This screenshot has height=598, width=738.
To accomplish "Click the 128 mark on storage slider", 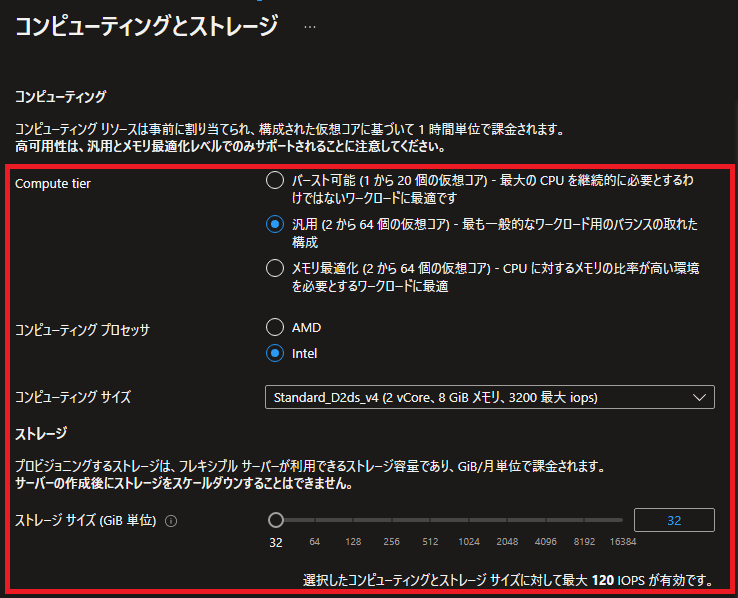I will point(353,542).
